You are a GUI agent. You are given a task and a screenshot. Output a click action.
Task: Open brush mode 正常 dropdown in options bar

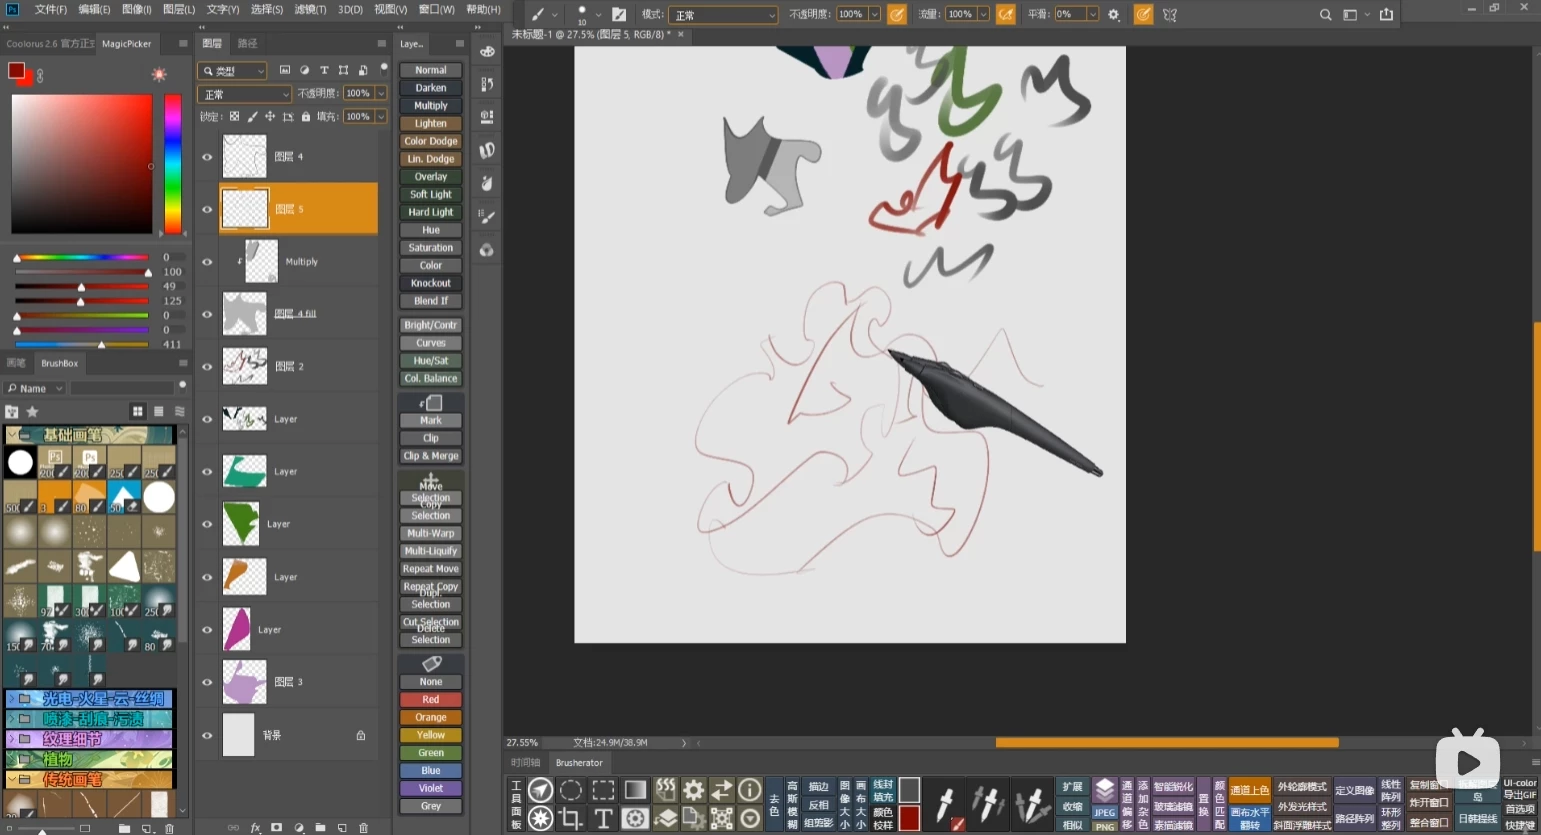(x=723, y=15)
